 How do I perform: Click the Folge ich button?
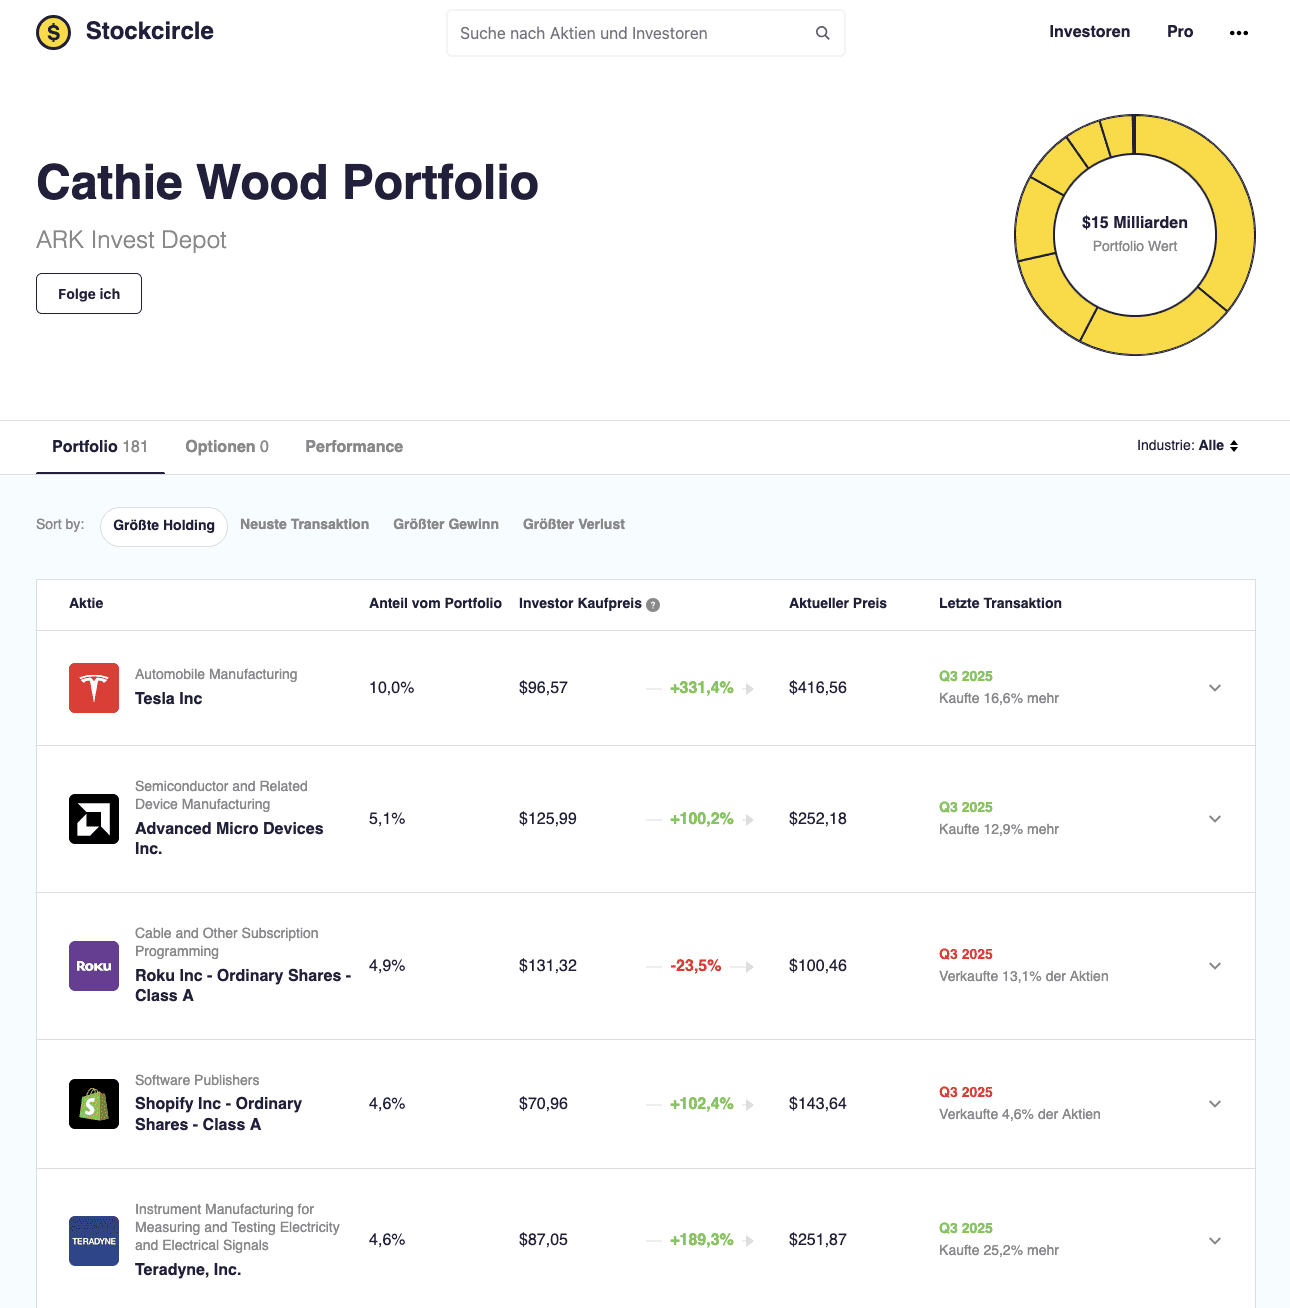point(88,293)
